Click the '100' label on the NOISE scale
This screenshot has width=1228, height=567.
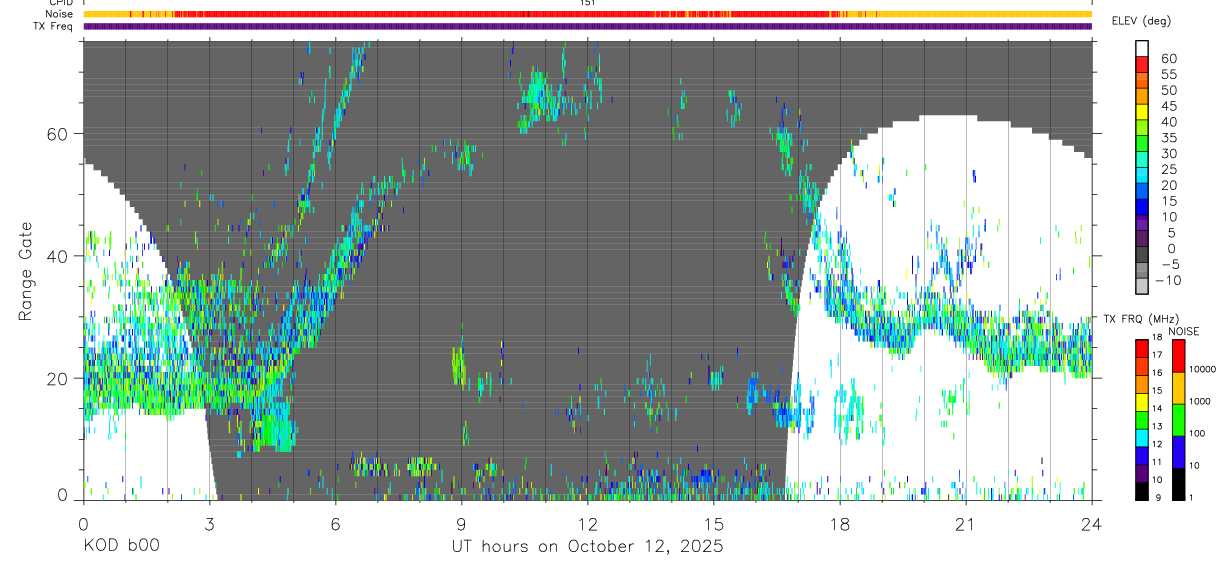(1197, 434)
